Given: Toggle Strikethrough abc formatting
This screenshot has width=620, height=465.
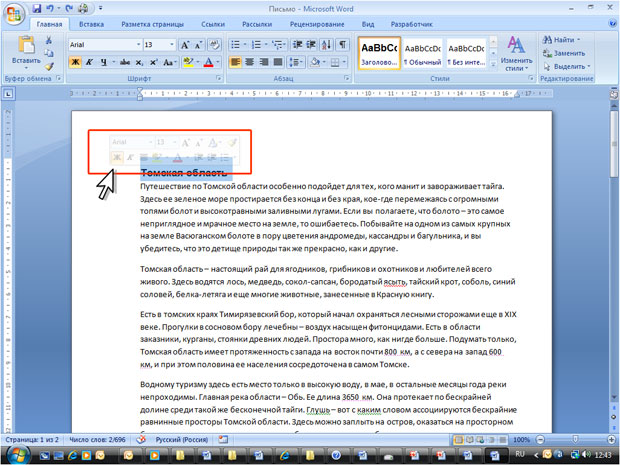Looking at the screenshot, I should [x=125, y=62].
